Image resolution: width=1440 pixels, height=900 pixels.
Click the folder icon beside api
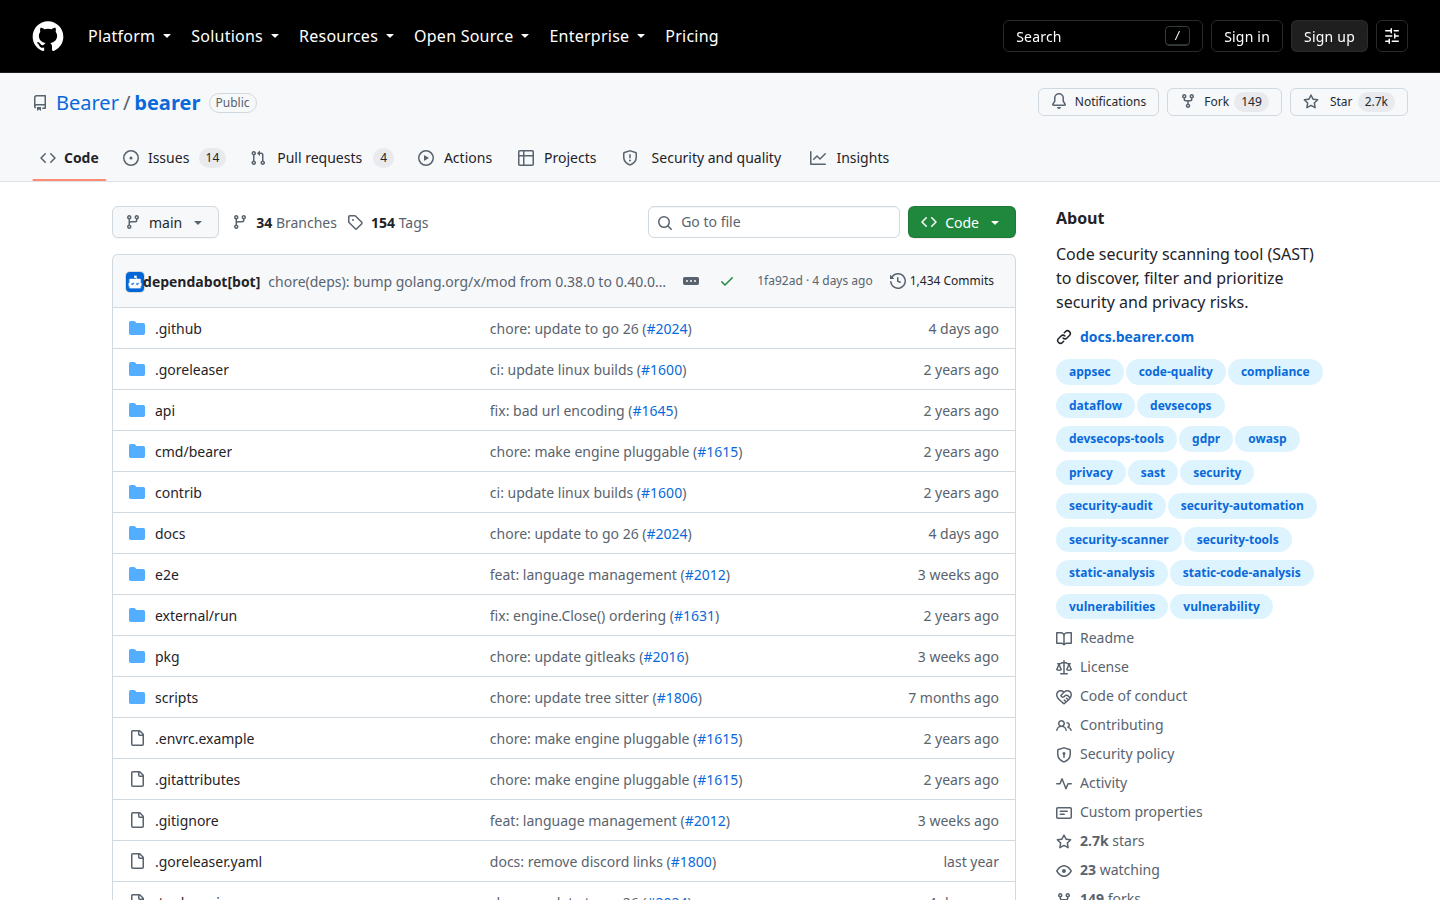point(137,410)
